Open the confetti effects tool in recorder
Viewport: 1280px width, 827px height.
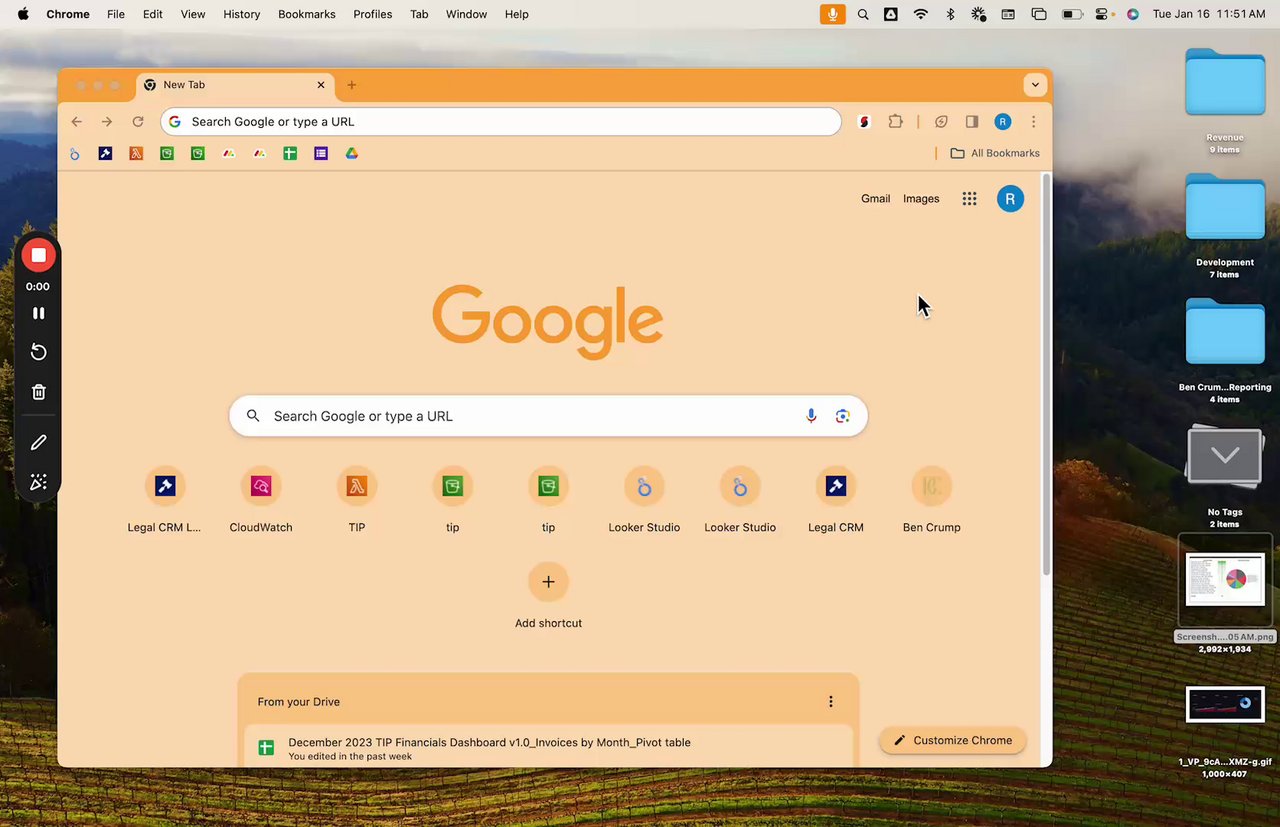click(x=38, y=482)
